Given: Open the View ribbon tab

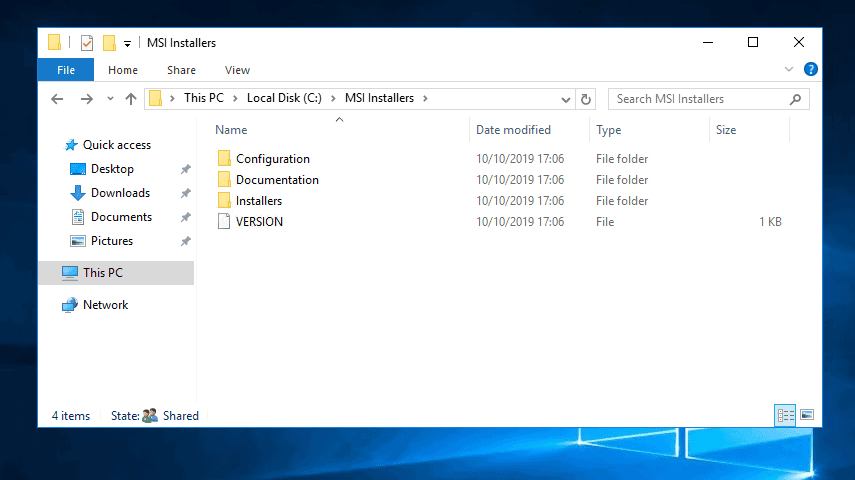Looking at the screenshot, I should point(237,70).
